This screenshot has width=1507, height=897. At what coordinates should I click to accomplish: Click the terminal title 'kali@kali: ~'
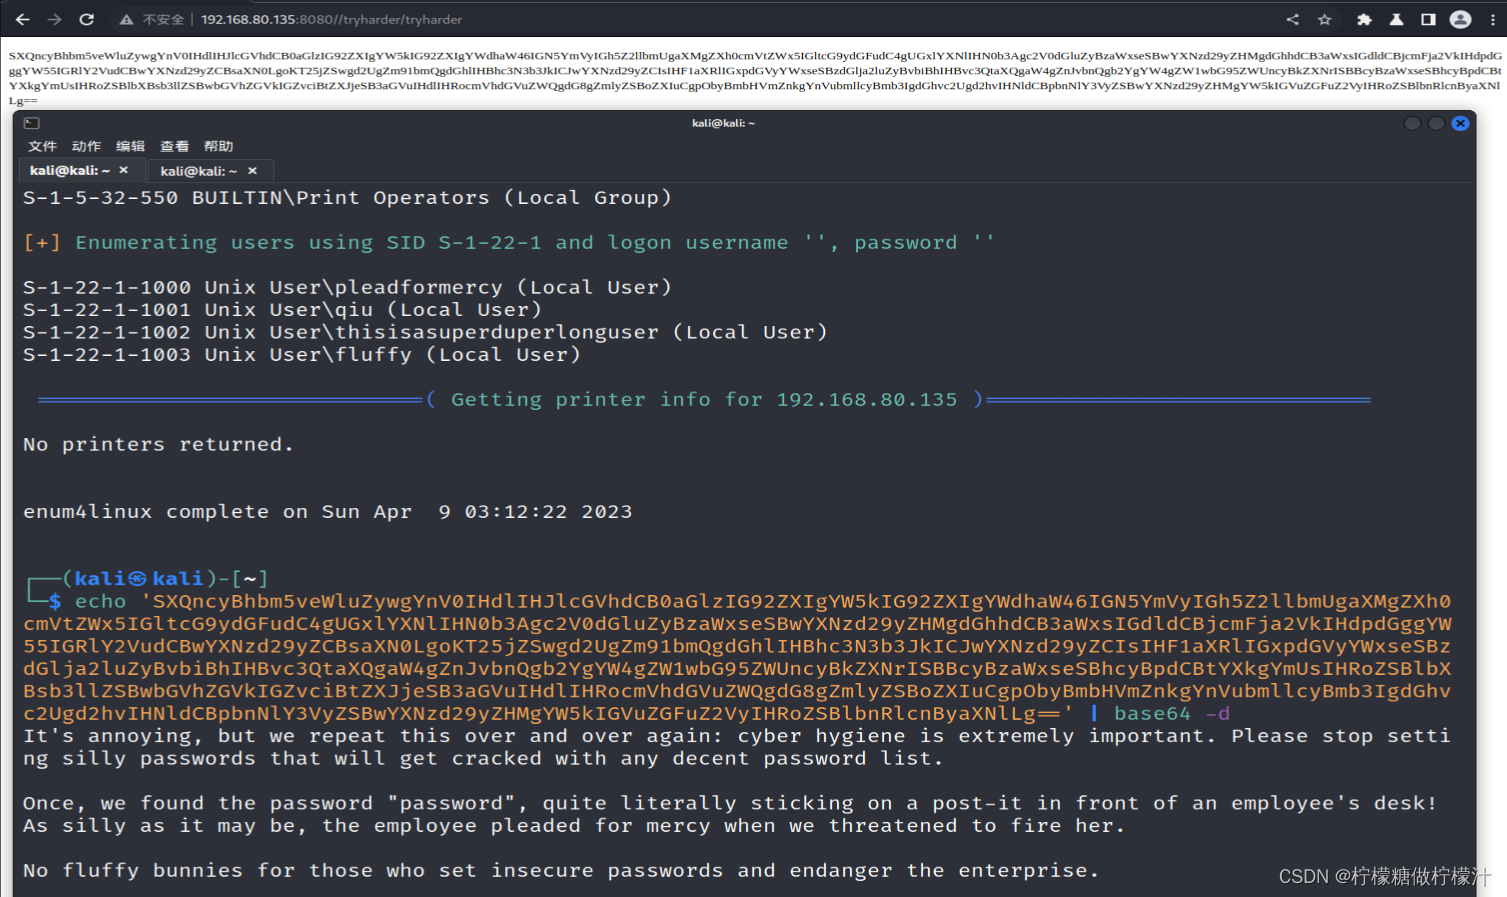point(723,123)
